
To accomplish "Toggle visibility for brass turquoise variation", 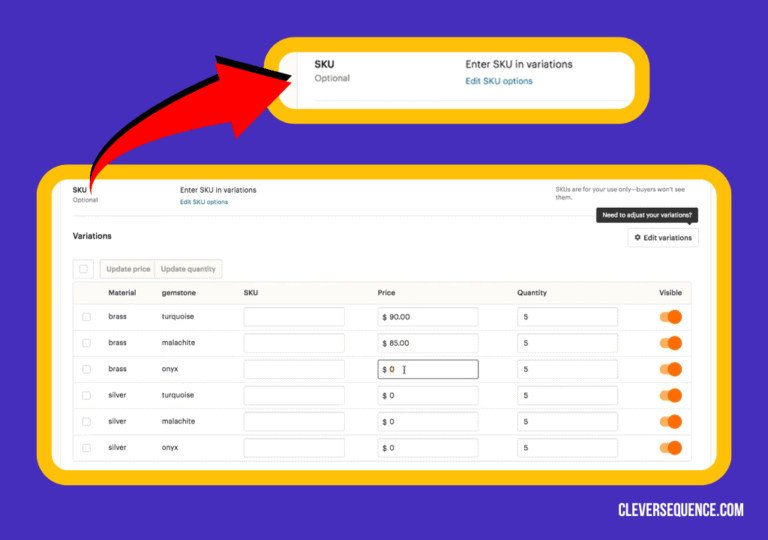I will (x=670, y=317).
